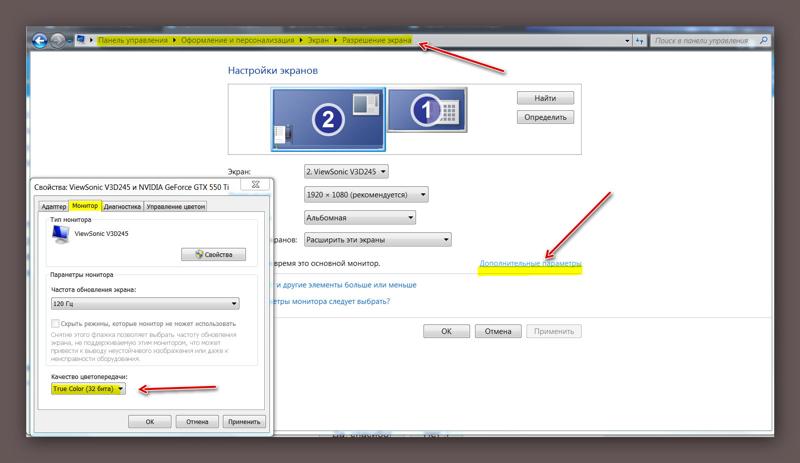This screenshot has width=800, height=463.
Task: Click Применить in the monitor properties dialog
Action: click(244, 422)
